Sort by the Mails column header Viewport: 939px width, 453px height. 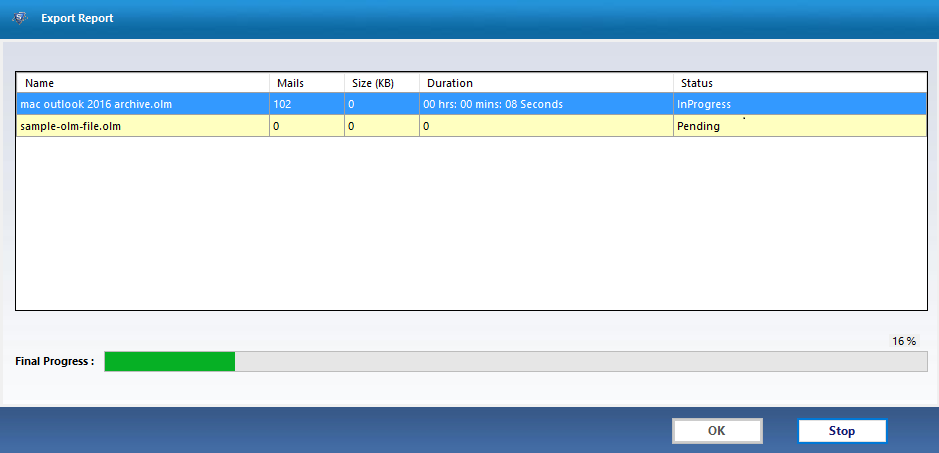coord(307,83)
